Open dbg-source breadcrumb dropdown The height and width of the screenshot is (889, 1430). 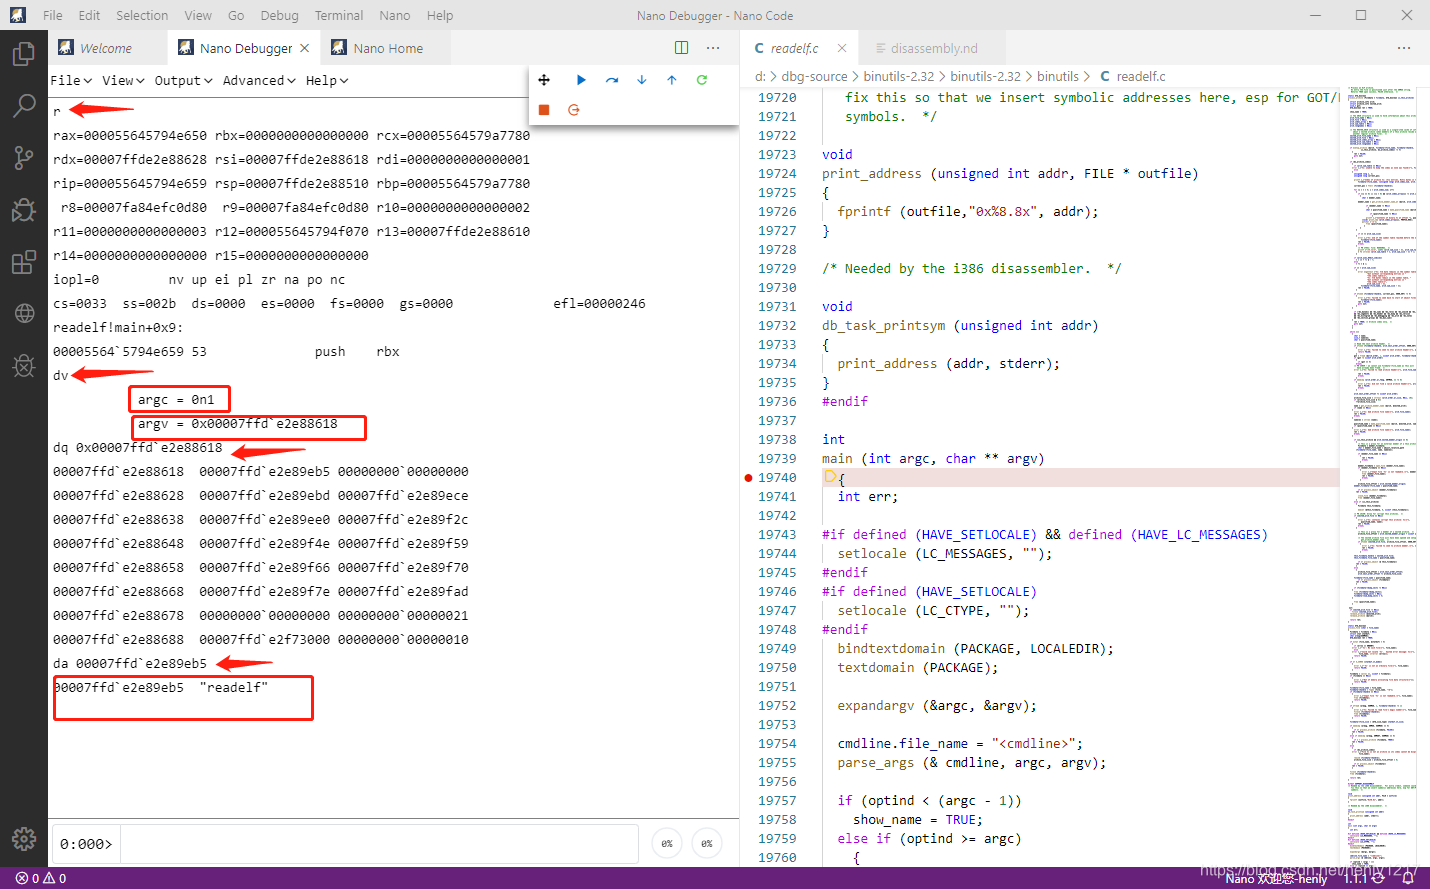[x=814, y=76]
